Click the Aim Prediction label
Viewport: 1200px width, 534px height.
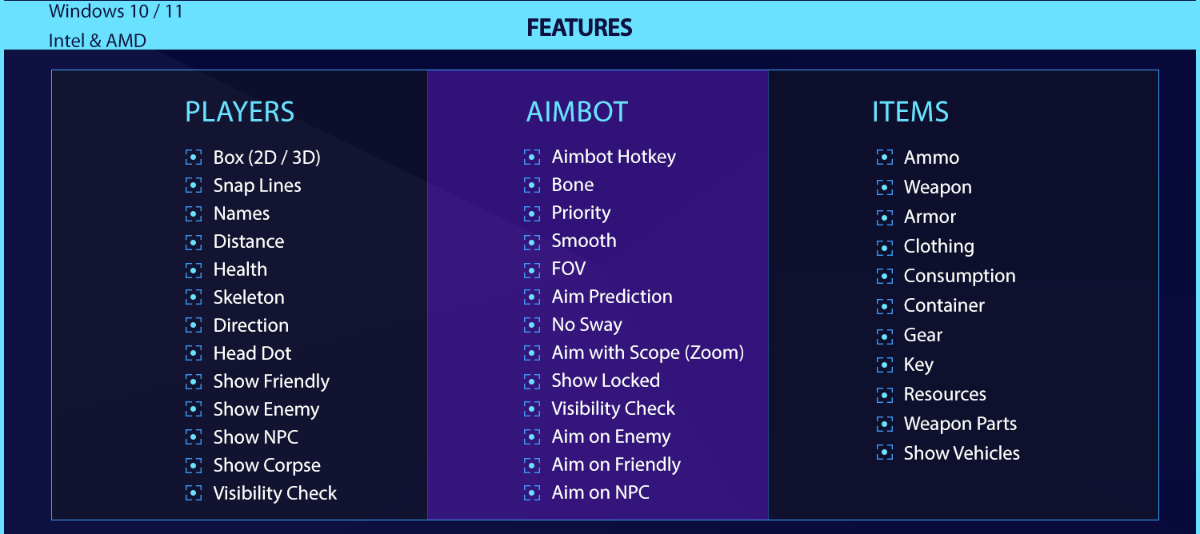[612, 296]
